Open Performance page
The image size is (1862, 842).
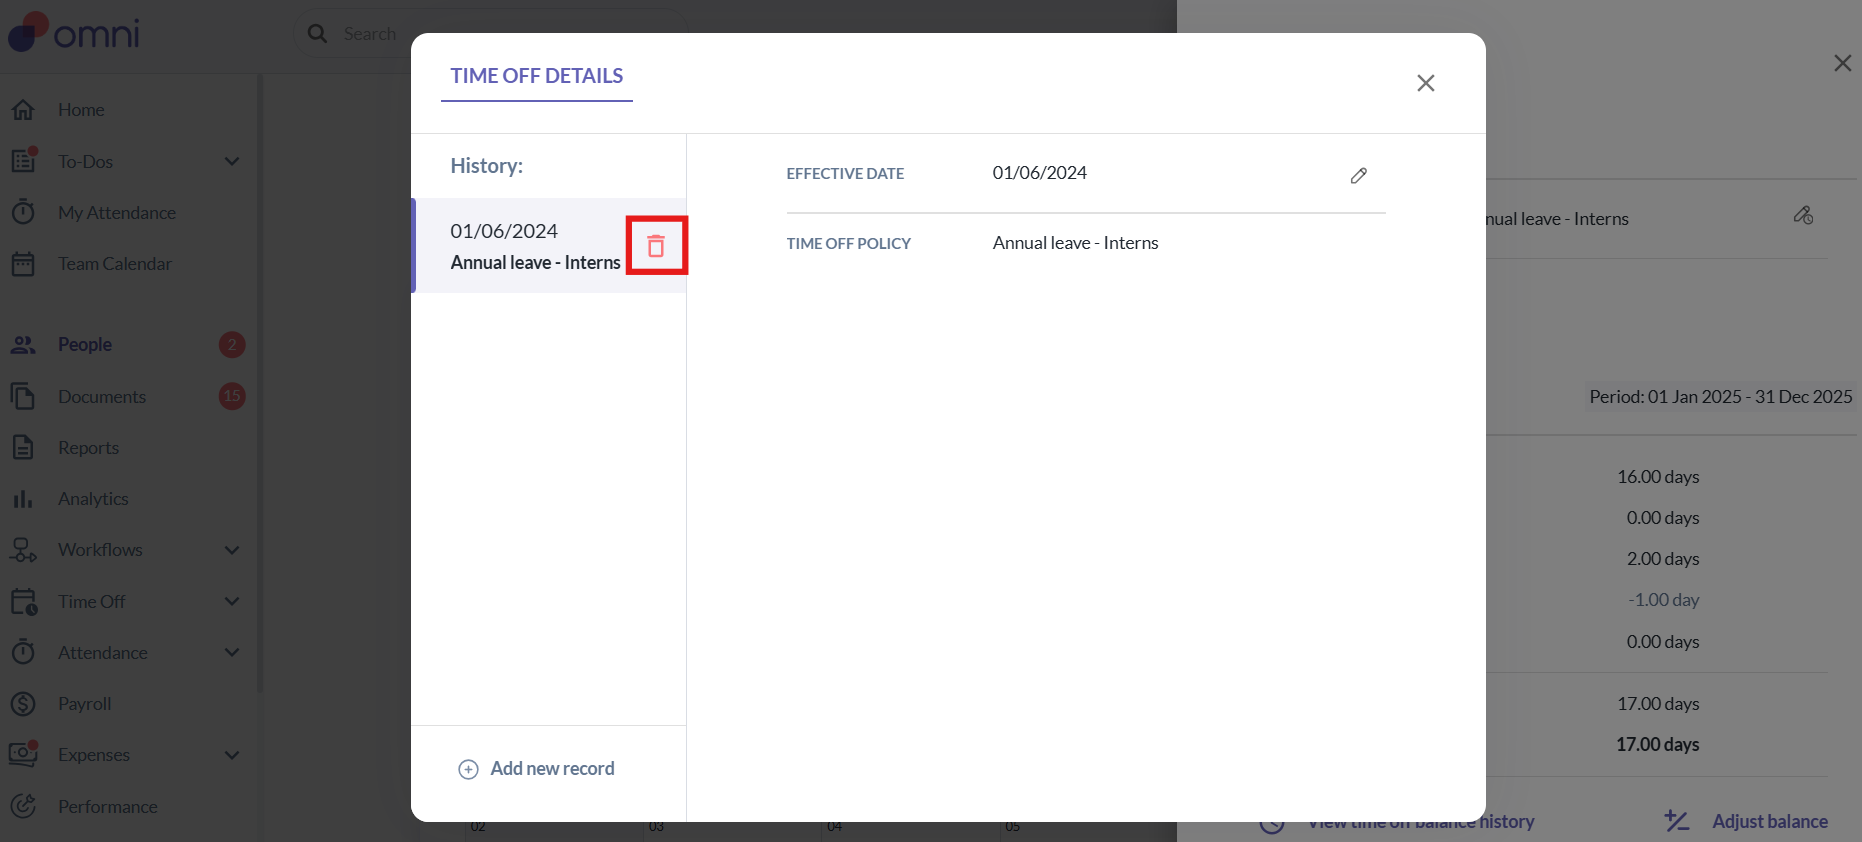pyautogui.click(x=107, y=807)
